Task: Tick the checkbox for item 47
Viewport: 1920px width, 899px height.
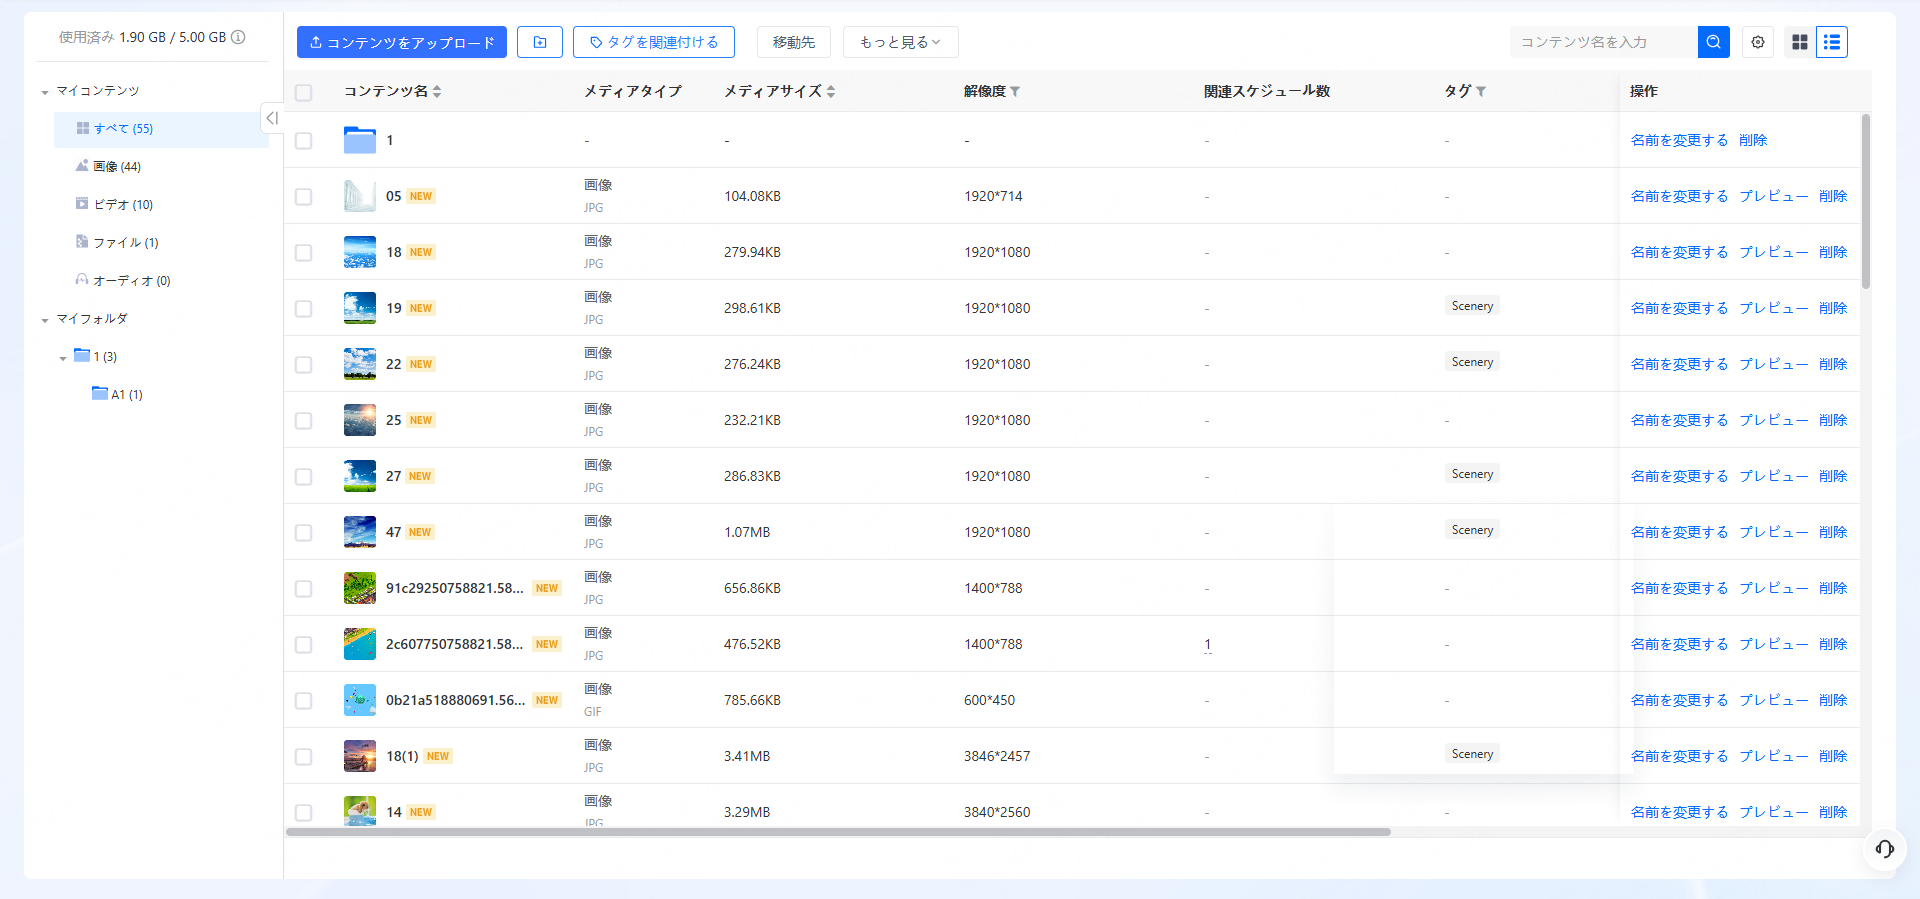Action: coord(304,533)
